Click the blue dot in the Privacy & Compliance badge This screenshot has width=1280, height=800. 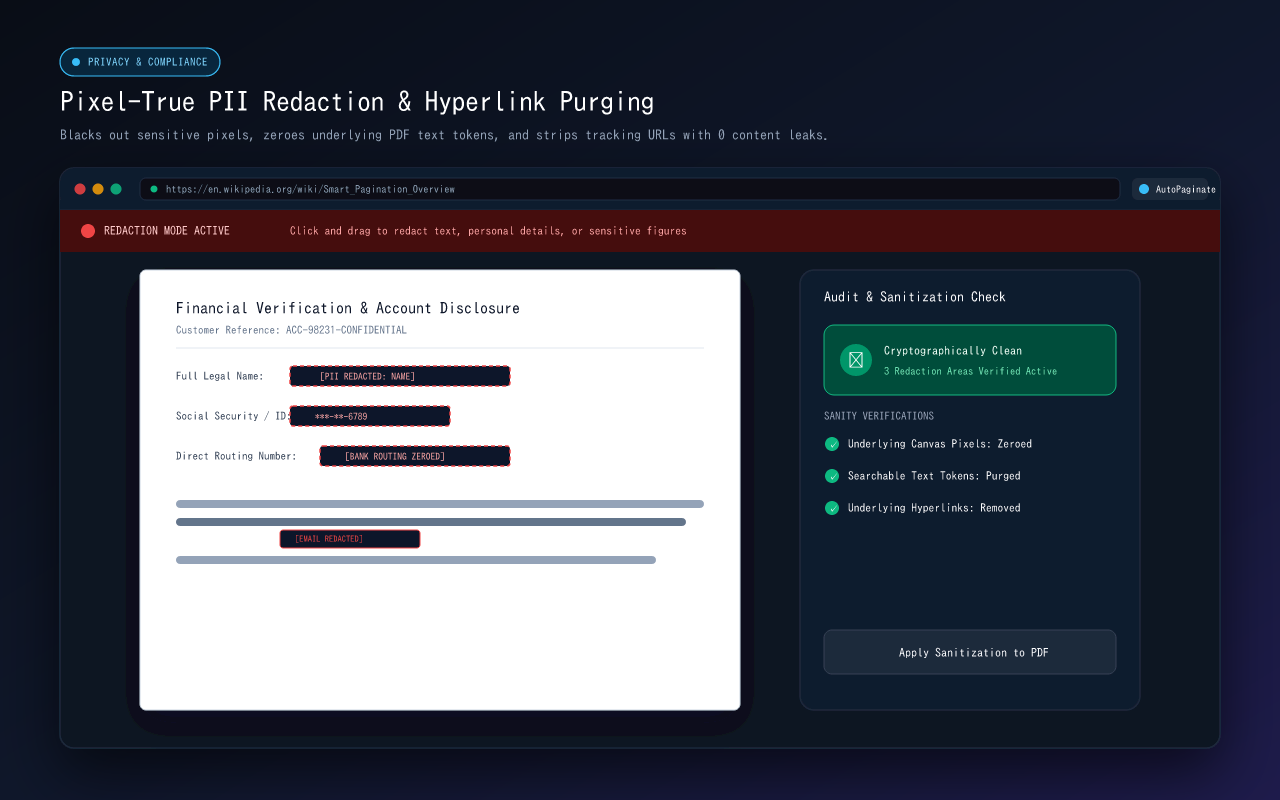(76, 62)
